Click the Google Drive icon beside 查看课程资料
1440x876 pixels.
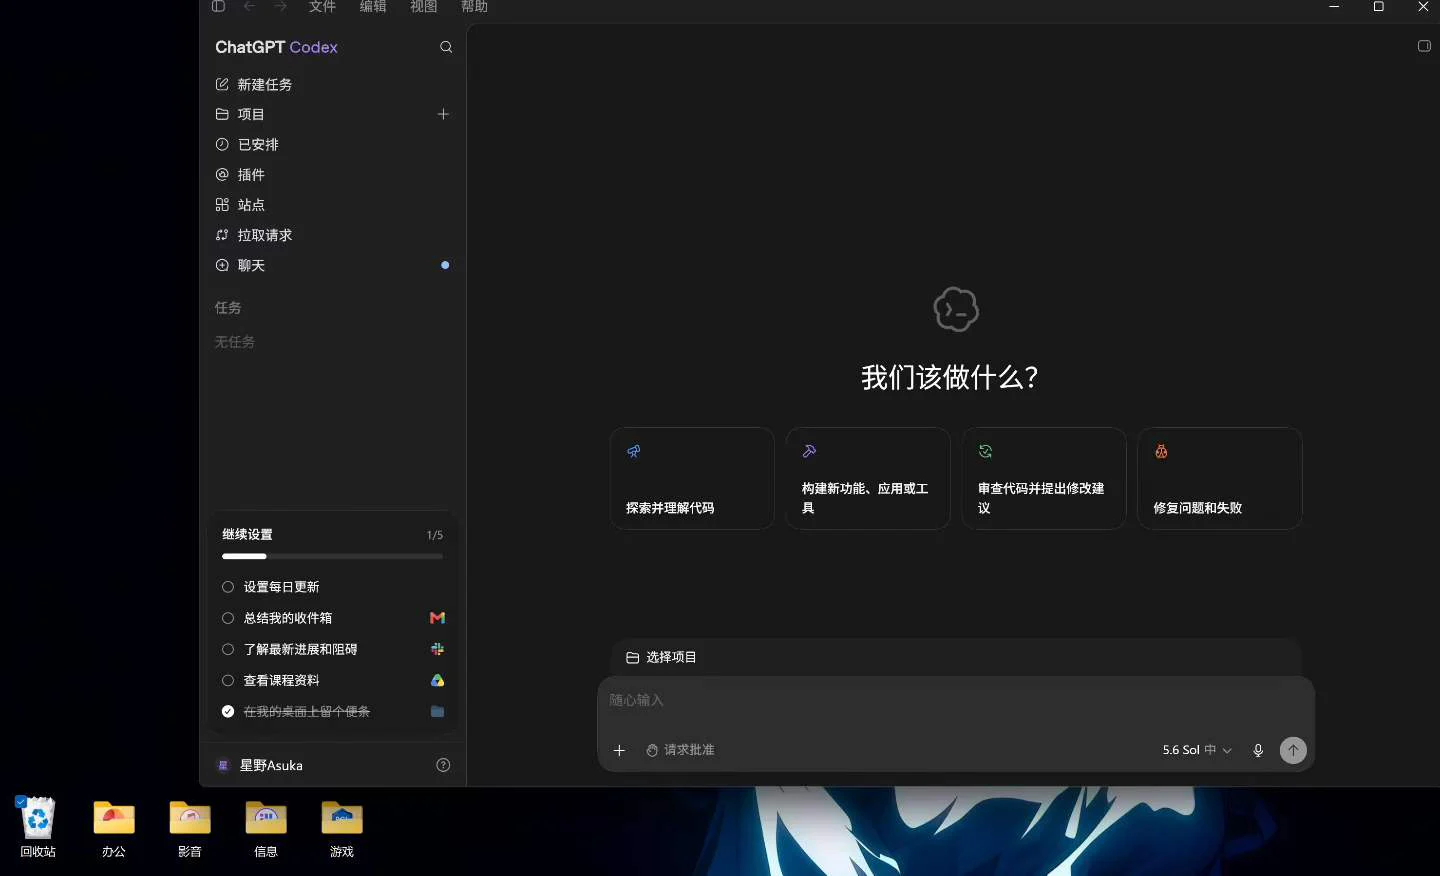tap(437, 680)
